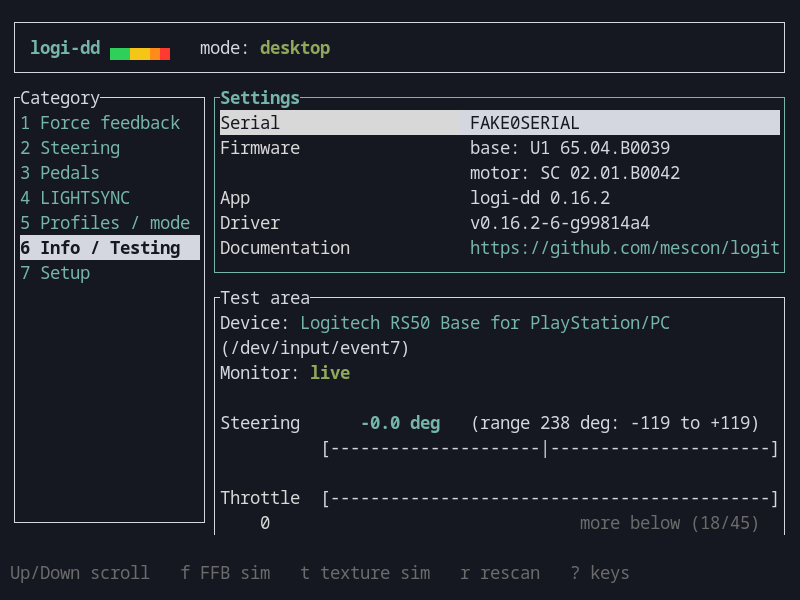Click the Serial row in Settings
800x600 pixels.
(500, 123)
